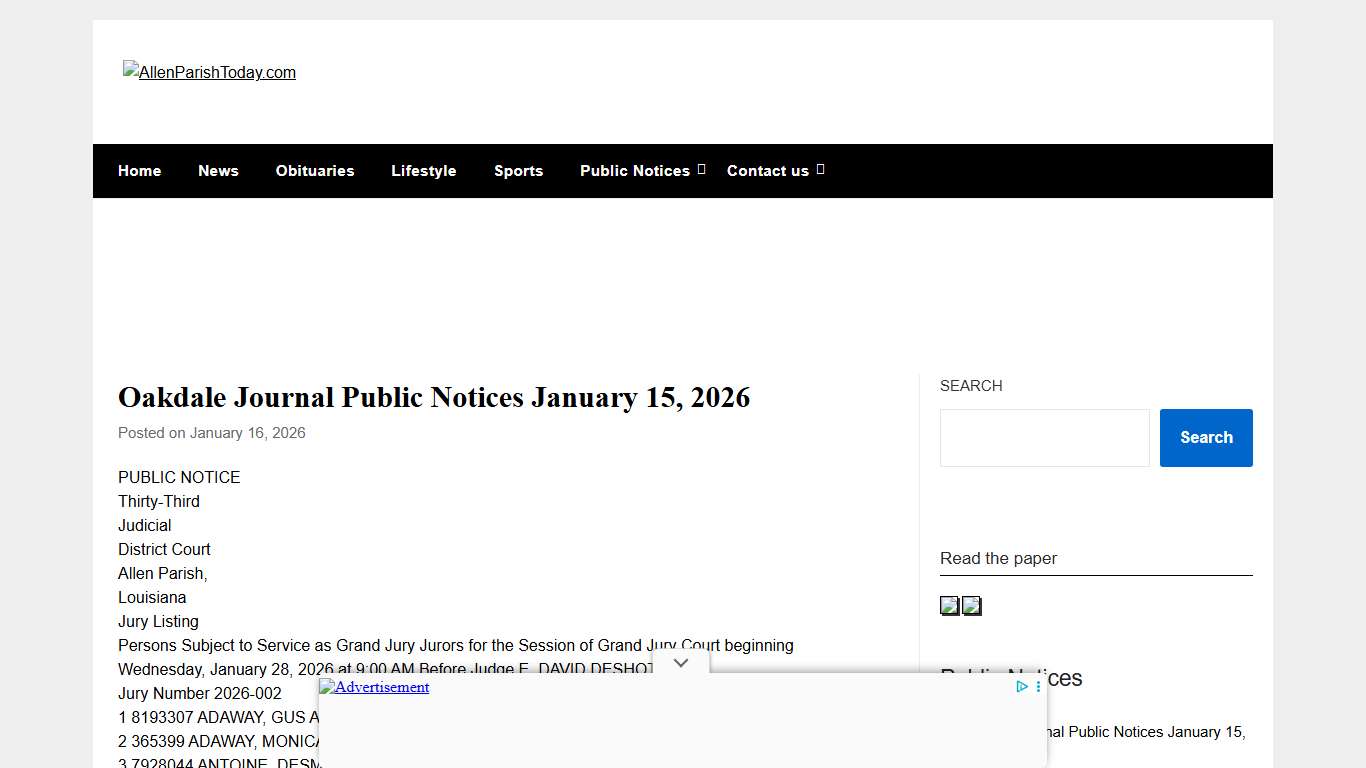Expand the Public Notices navigation dropdown
Viewport: 1366px width, 768px height.
[x=701, y=170]
